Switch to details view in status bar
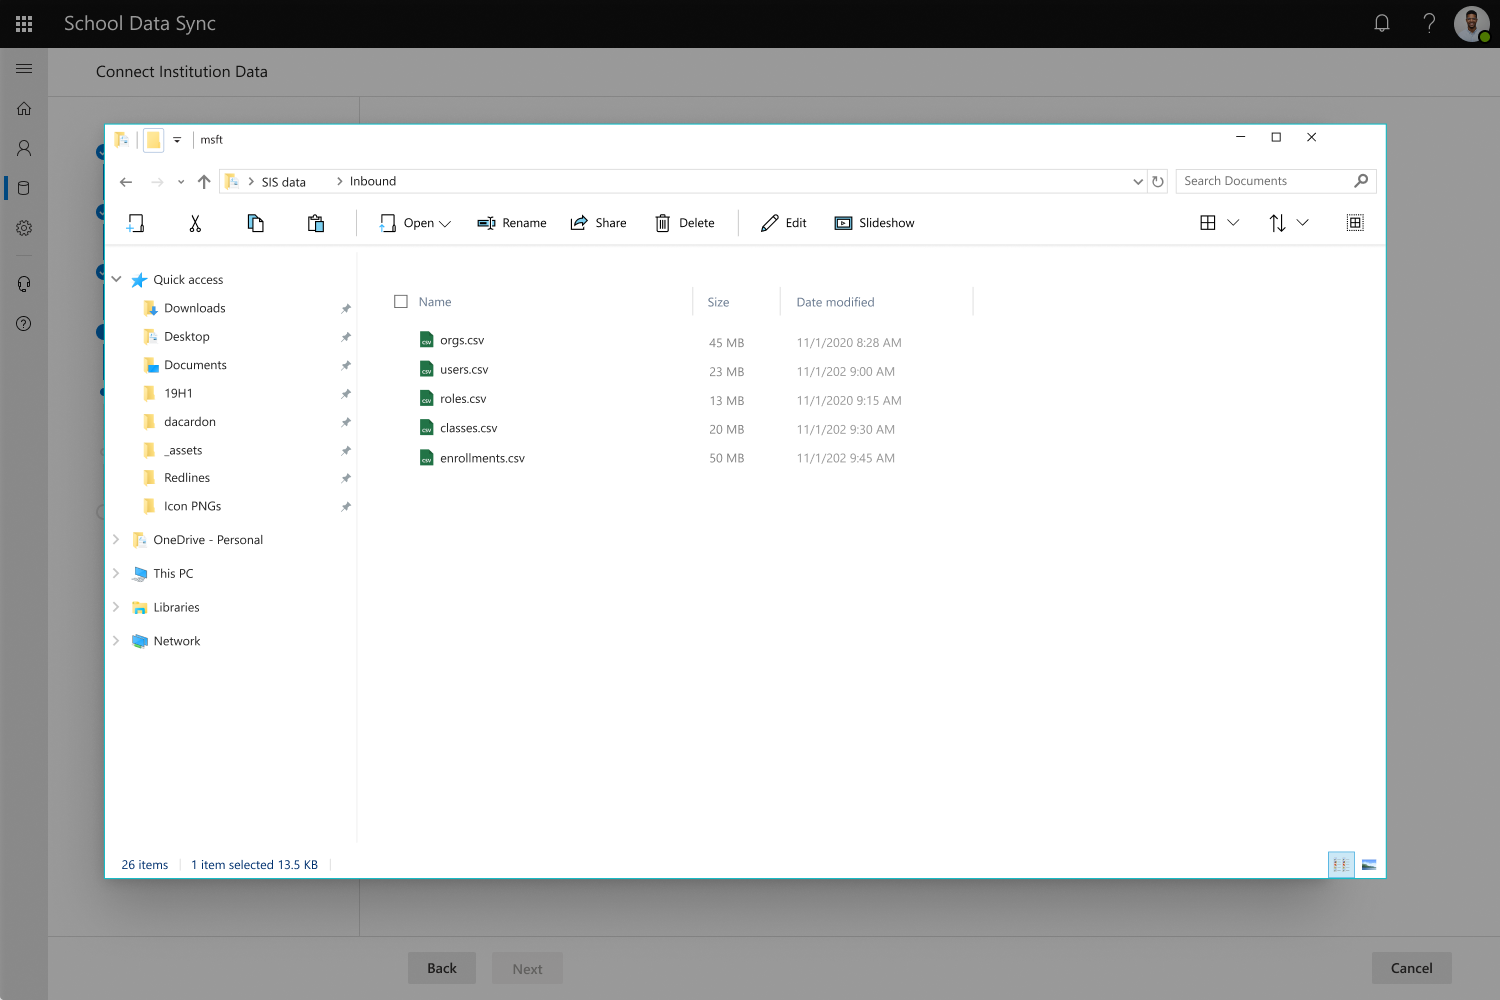This screenshot has width=1500, height=1000. pyautogui.click(x=1341, y=865)
